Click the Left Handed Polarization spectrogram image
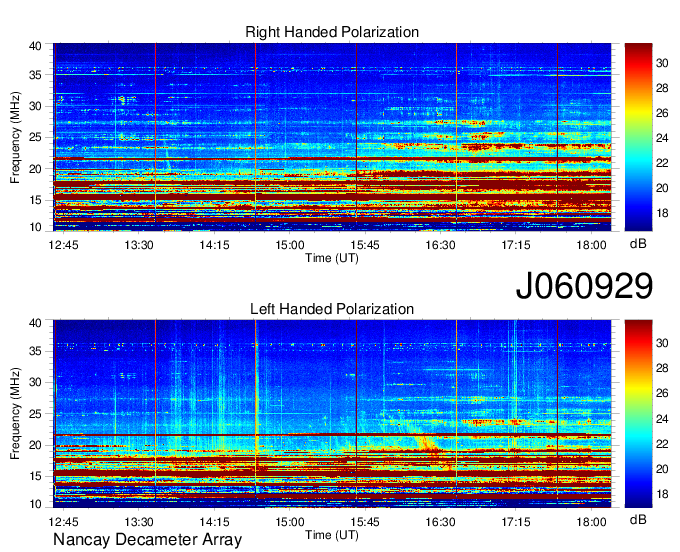Screen dimensions: 680x552 coord(332,414)
